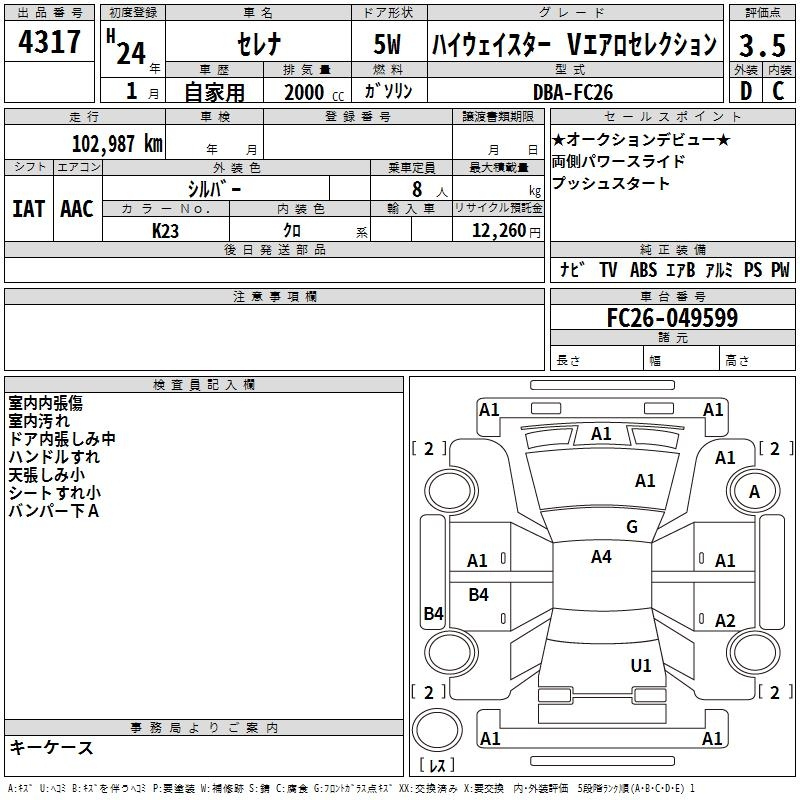
Task: Select the exterior color シルバー
Action: pyautogui.click(x=214, y=189)
